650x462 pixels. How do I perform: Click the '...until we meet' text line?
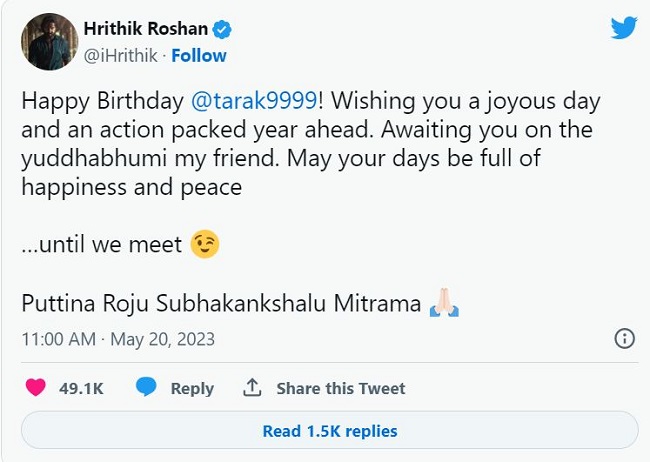102,245
